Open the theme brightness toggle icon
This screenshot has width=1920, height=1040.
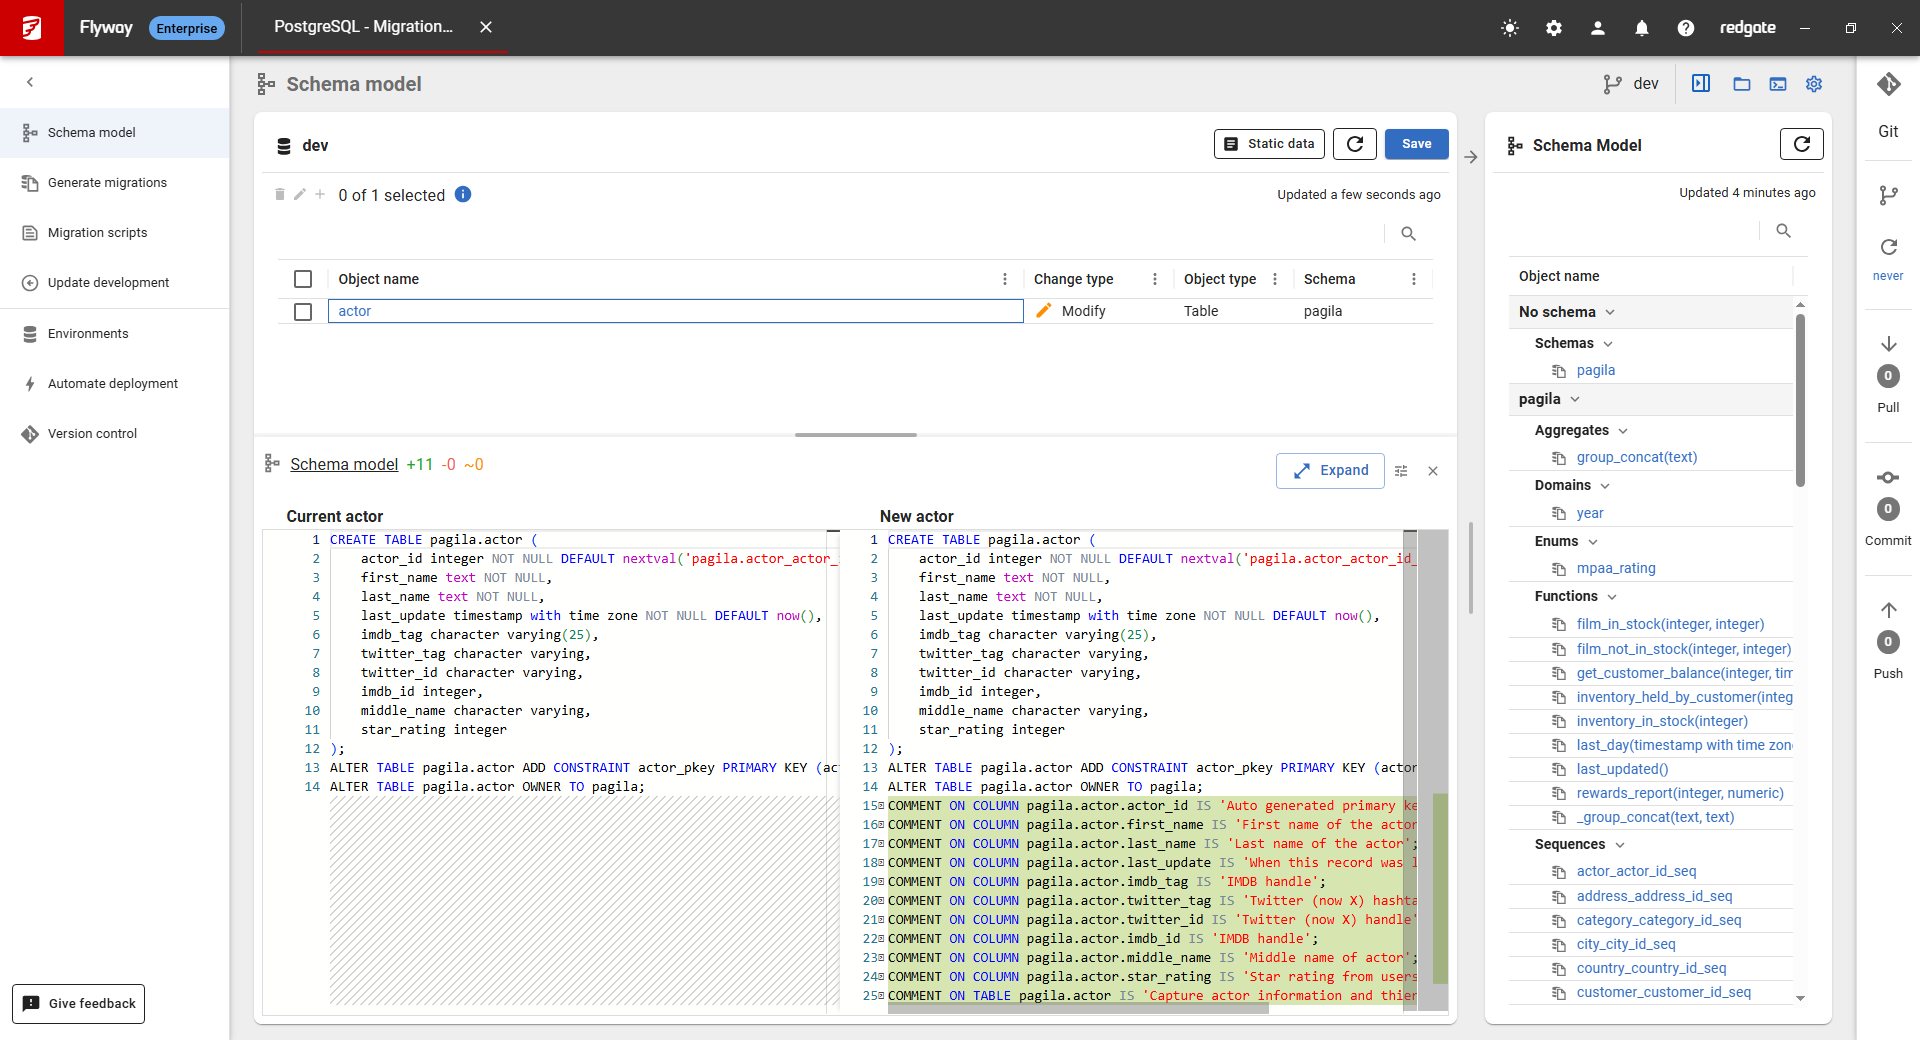[x=1509, y=28]
